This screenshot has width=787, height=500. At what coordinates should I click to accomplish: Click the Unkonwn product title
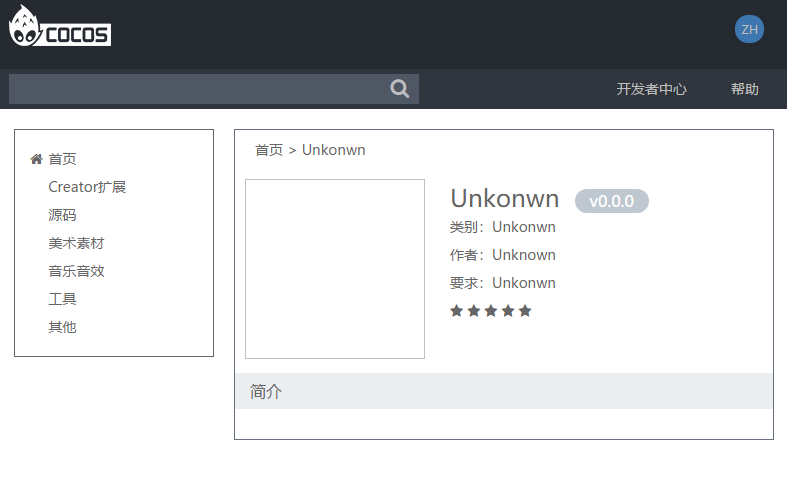tap(505, 198)
